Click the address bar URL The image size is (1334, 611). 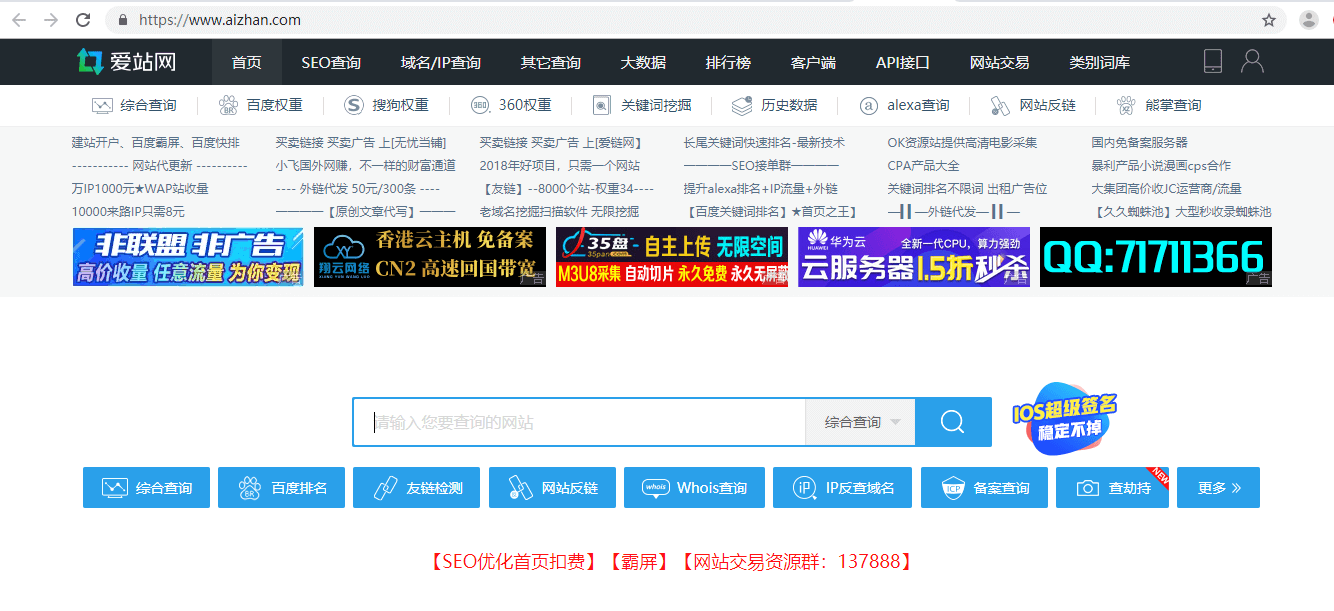click(x=220, y=20)
